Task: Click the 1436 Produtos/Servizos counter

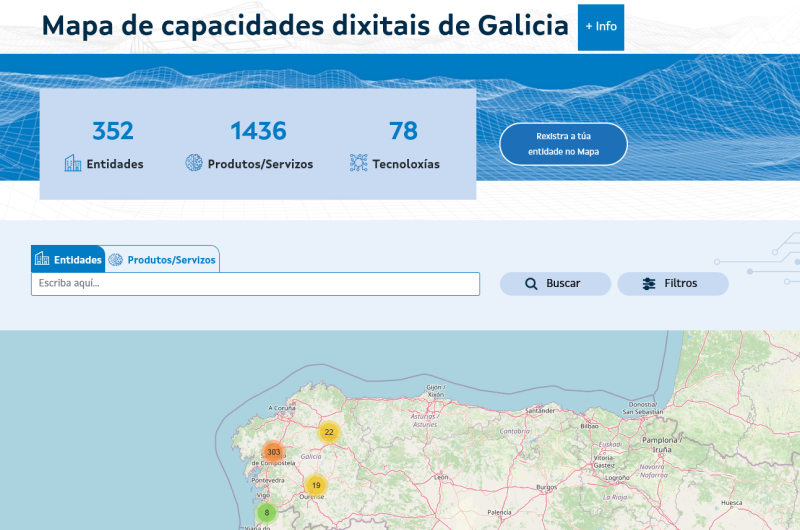Action: pyautogui.click(x=249, y=145)
